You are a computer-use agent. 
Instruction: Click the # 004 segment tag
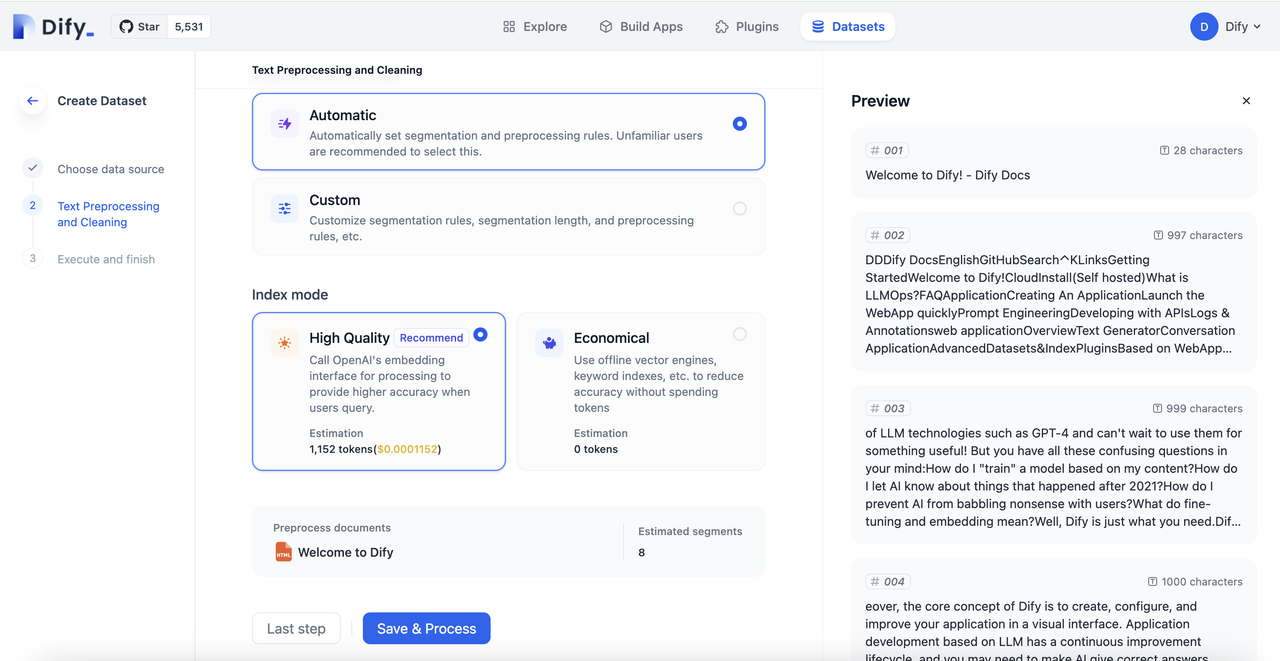point(887,581)
